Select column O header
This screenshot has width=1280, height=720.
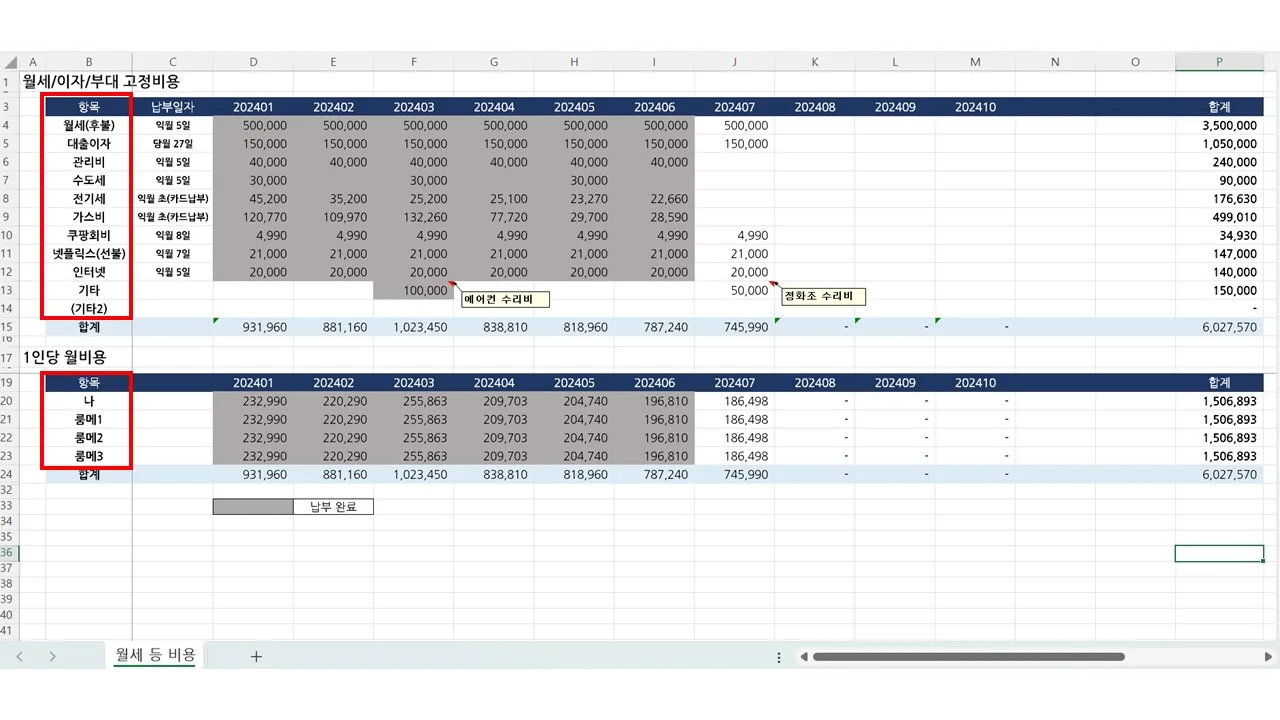pyautogui.click(x=1135, y=62)
